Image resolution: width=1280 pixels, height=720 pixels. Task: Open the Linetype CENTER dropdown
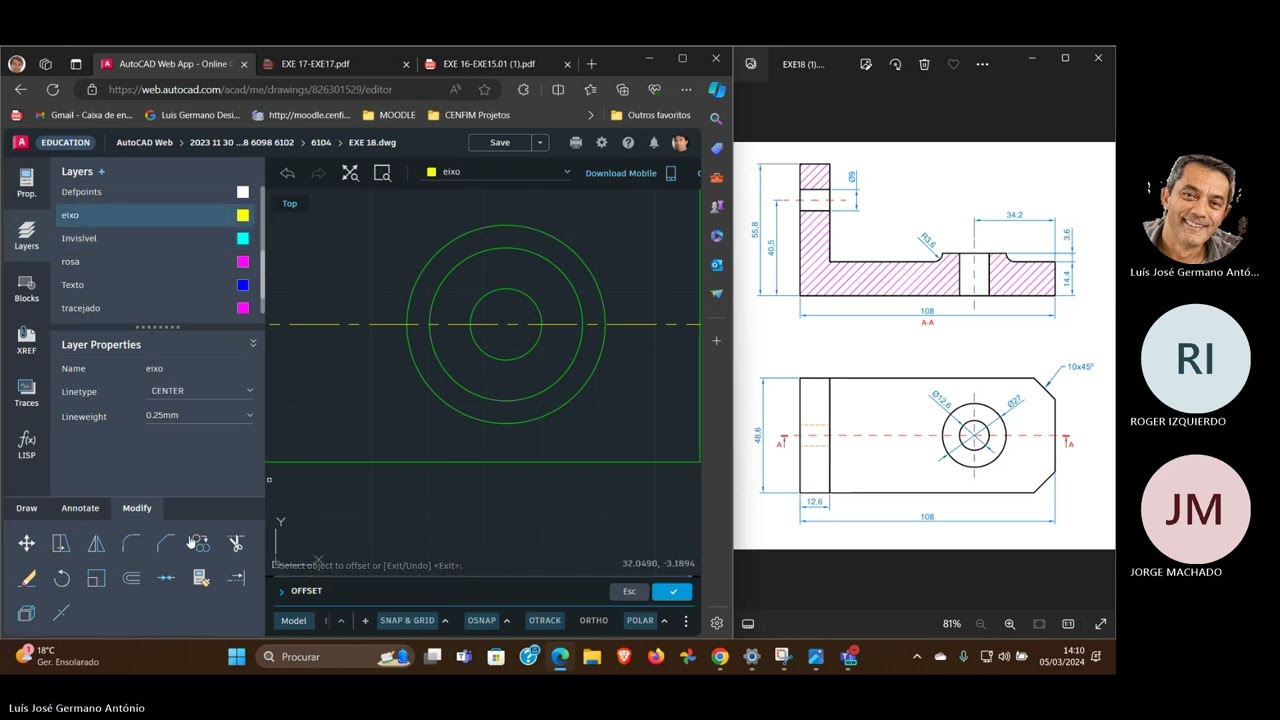(x=201, y=391)
